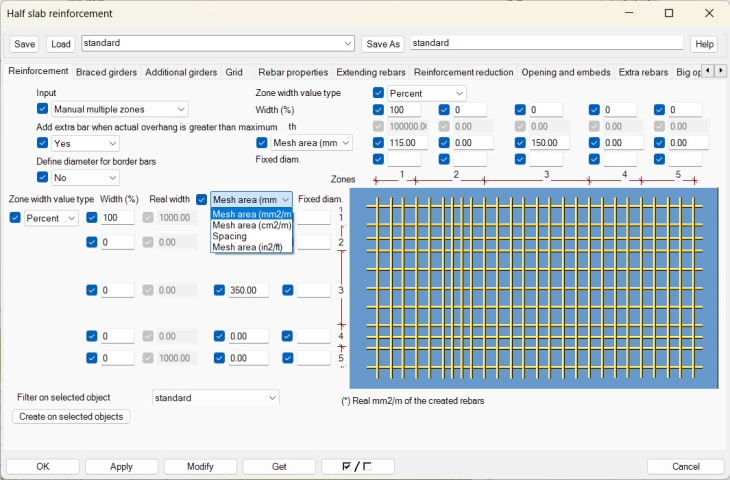Click the check/uncheck all toggle button

(358, 467)
